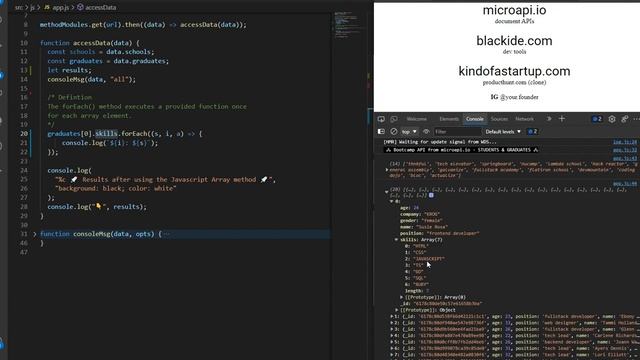Expand graduate object 2, web designer
This screenshot has width=640, height=360.
coord(392,323)
